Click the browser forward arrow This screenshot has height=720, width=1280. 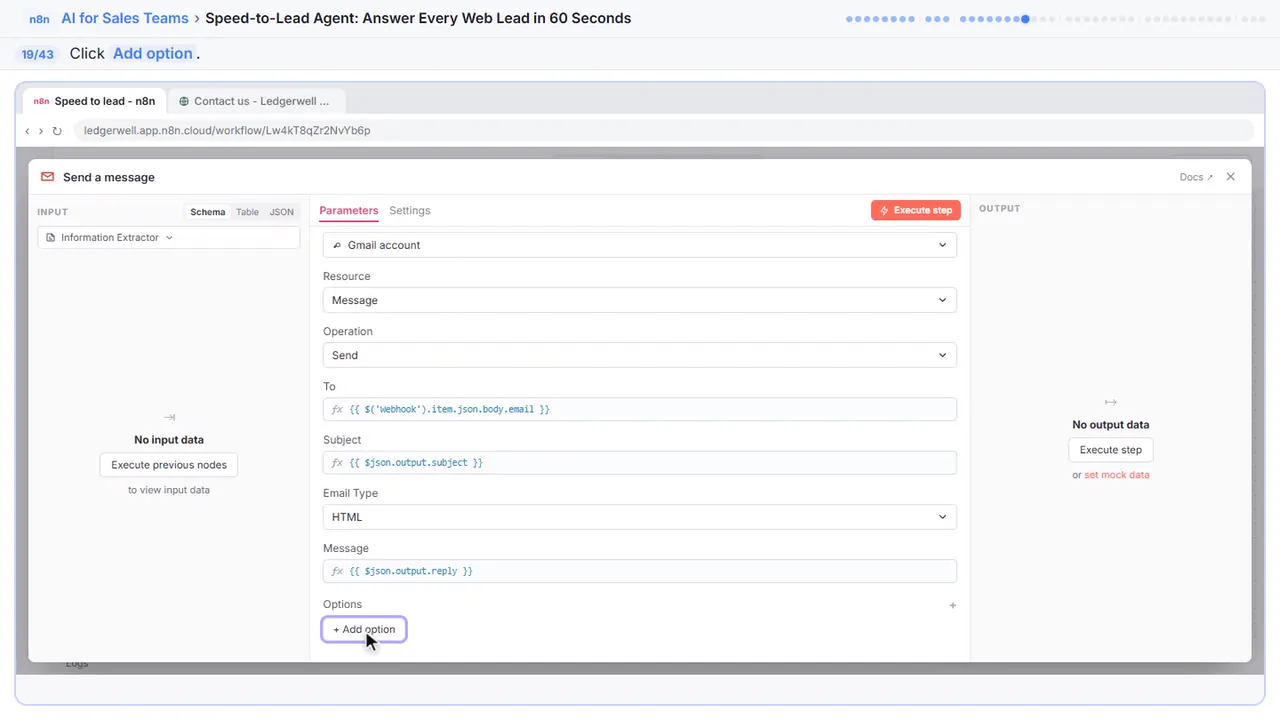[x=41, y=131]
